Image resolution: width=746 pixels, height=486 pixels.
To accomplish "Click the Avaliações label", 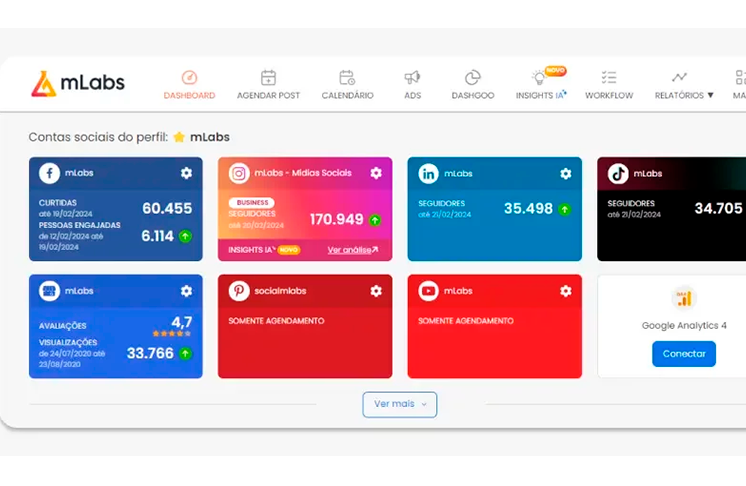I will point(62,326).
